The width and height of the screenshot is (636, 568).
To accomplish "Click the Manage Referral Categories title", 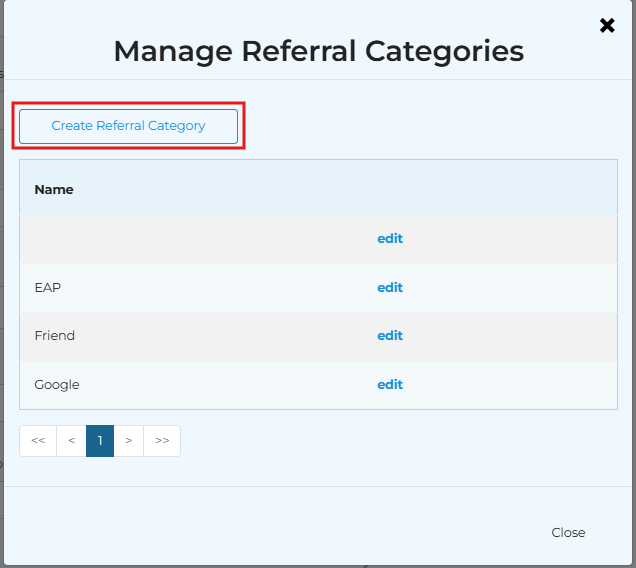I will (319, 52).
